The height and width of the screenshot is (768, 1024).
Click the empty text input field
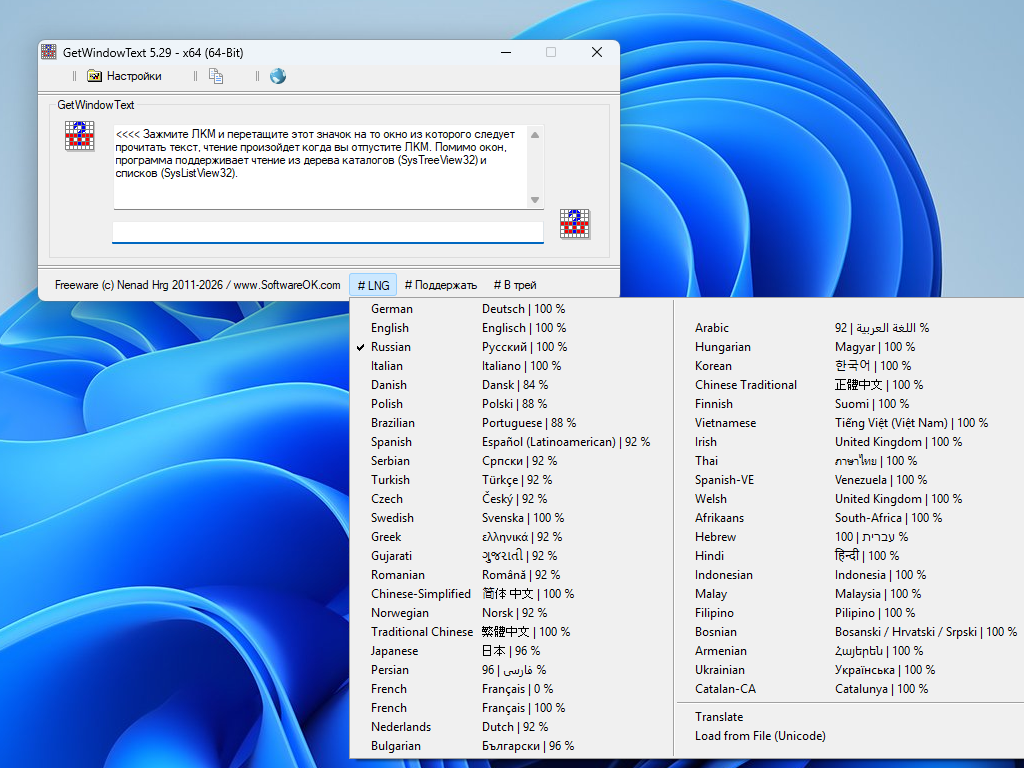click(327, 232)
